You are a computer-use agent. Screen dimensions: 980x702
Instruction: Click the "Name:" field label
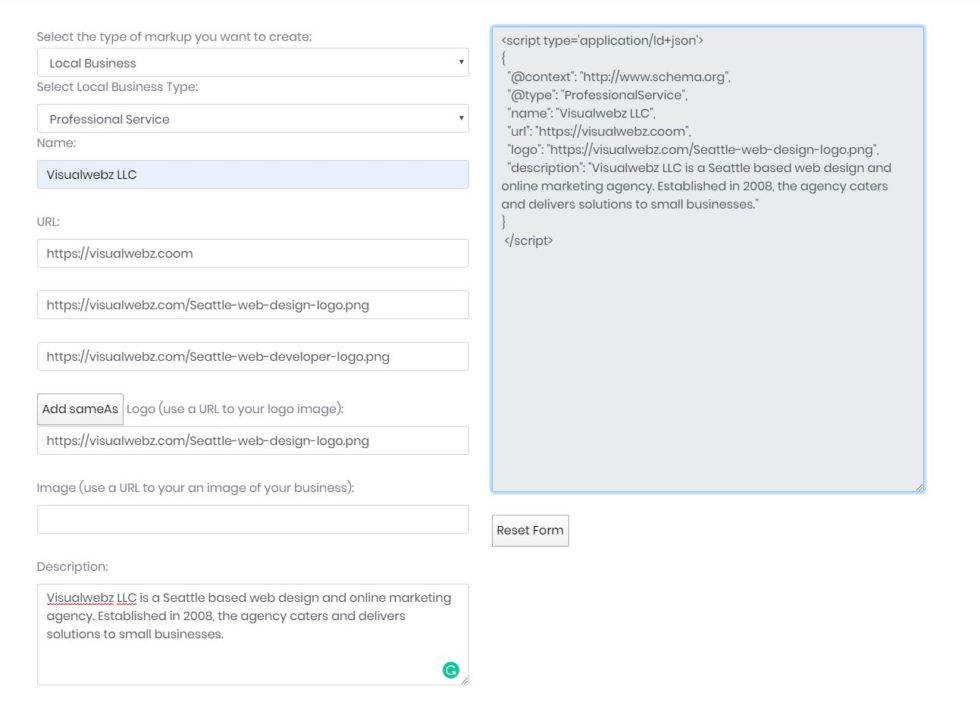coord(56,144)
